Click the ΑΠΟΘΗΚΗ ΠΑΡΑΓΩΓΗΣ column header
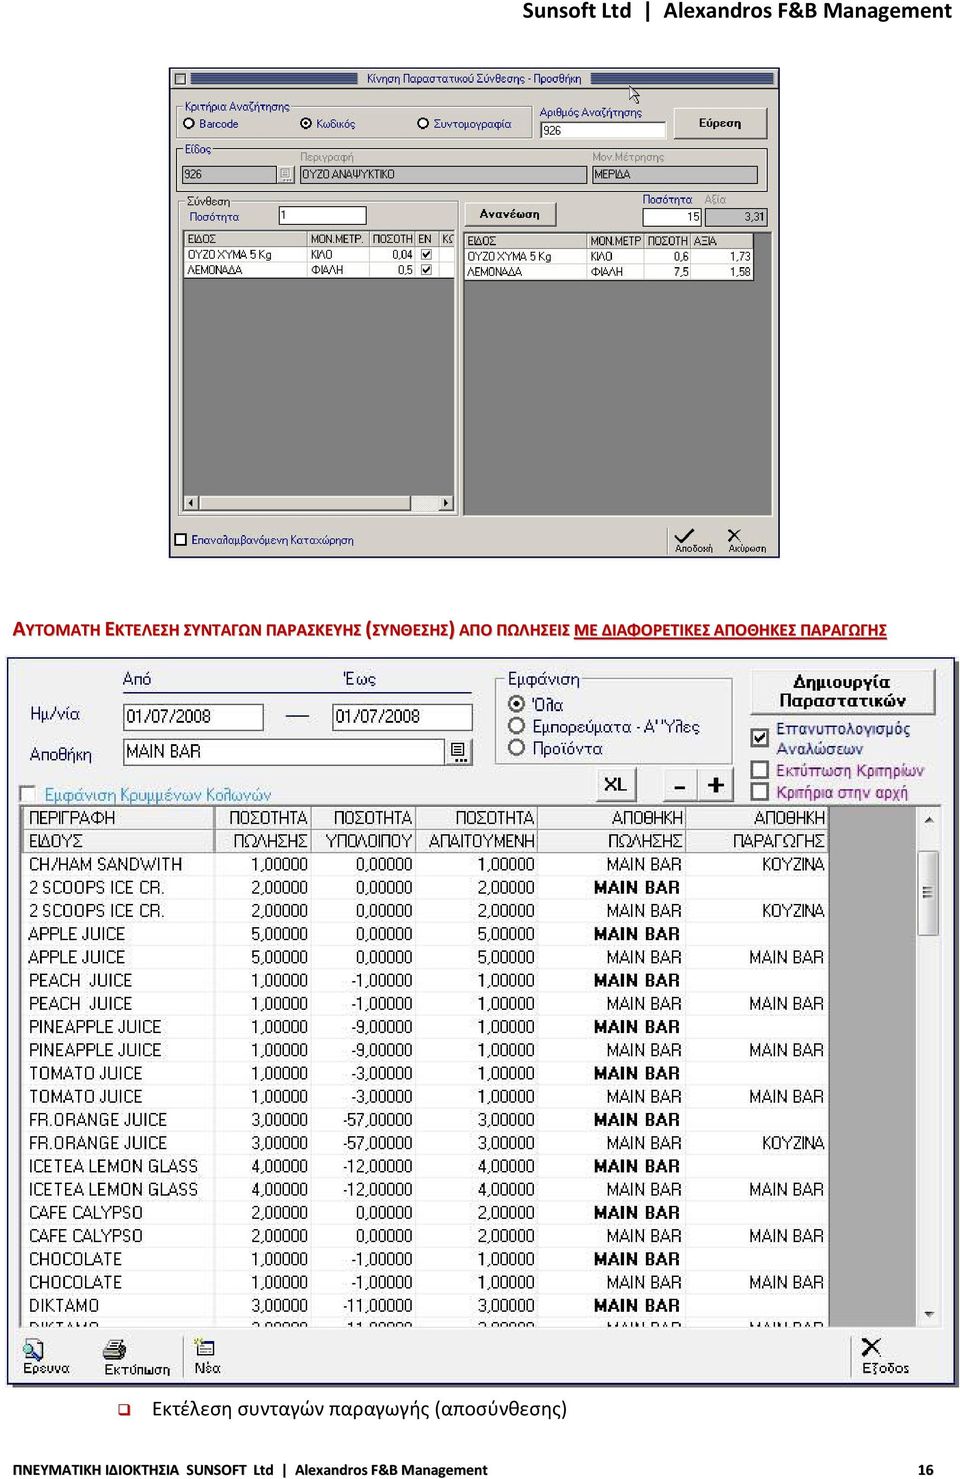960x1479 pixels. pos(758,829)
